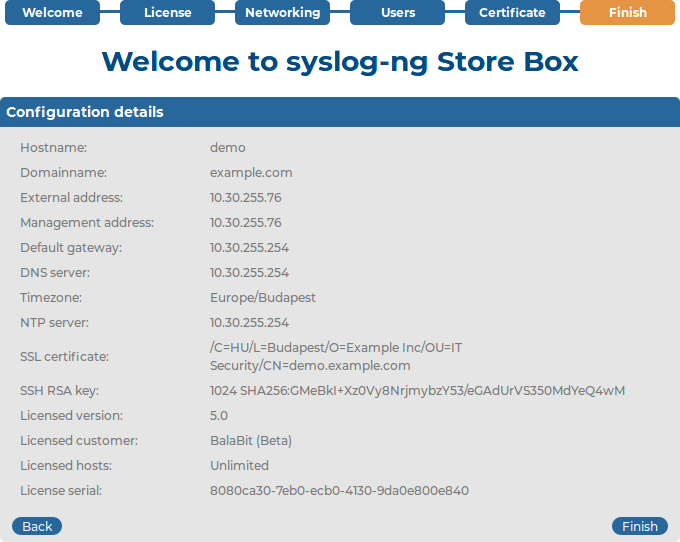The image size is (680, 542).
Task: Click the 'Default gateway:' label
Action: click(x=71, y=248)
